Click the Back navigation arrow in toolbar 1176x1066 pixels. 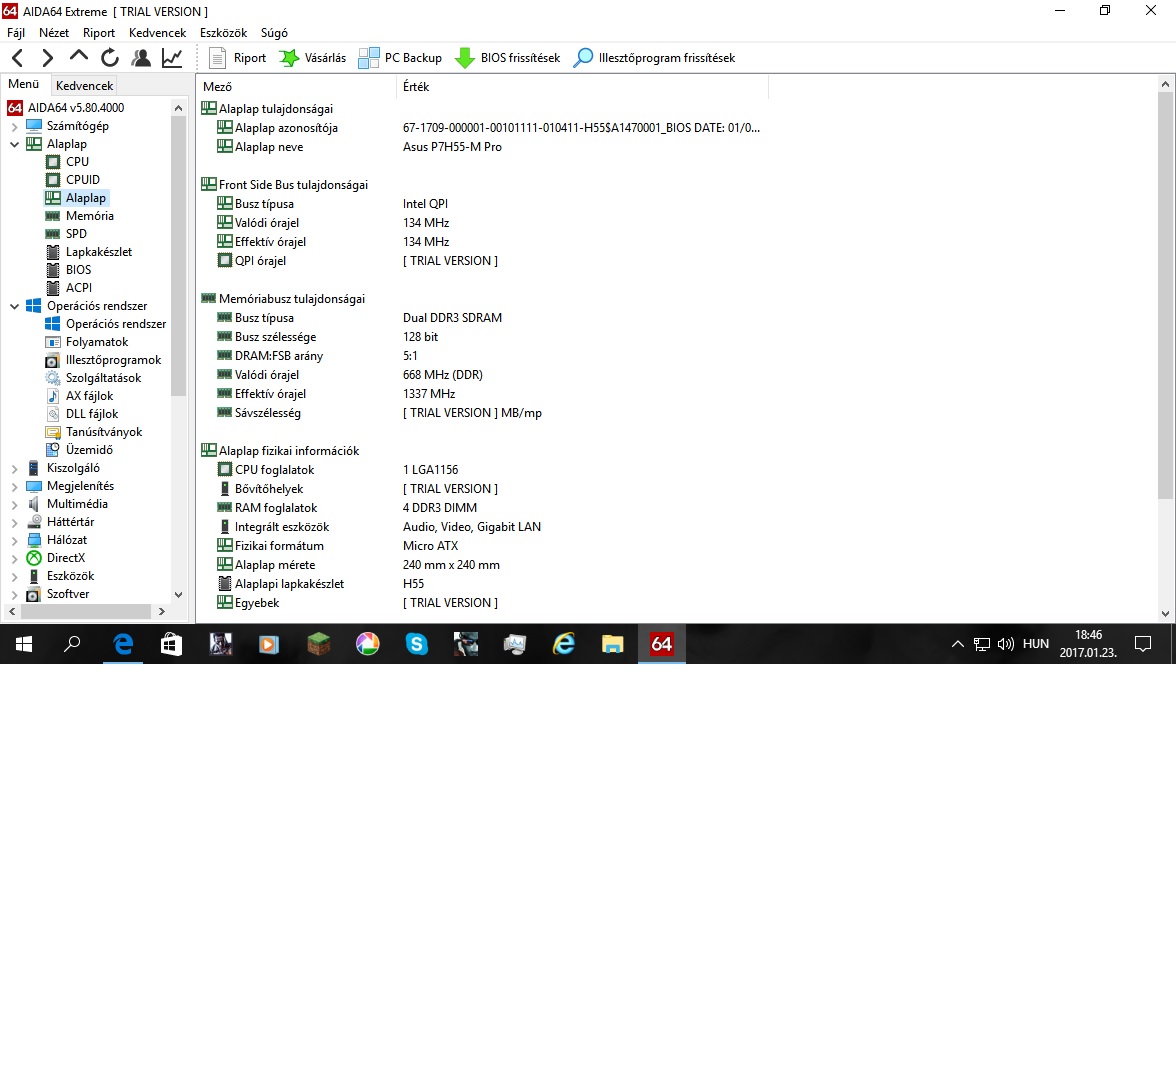[18, 58]
